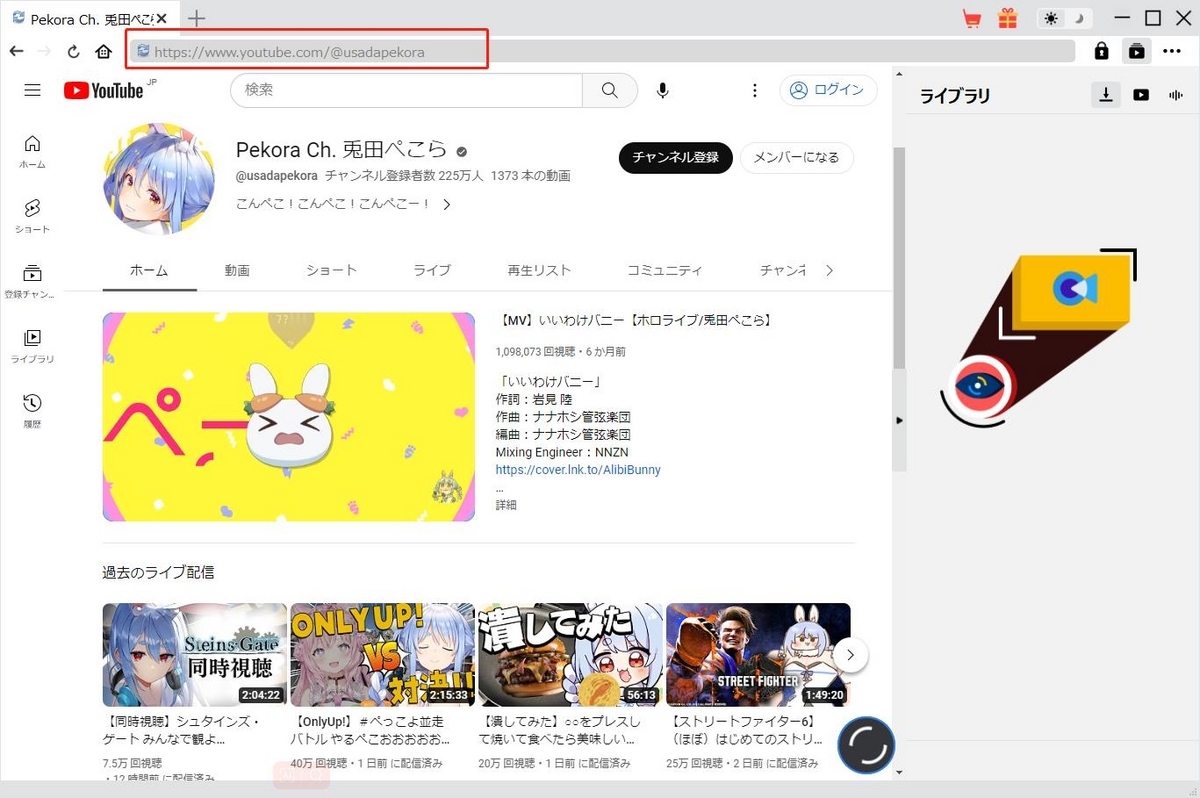Viewport: 1200px width, 798px height.
Task: Open the ONLY UP! video thumbnail
Action: pyautogui.click(x=382, y=655)
